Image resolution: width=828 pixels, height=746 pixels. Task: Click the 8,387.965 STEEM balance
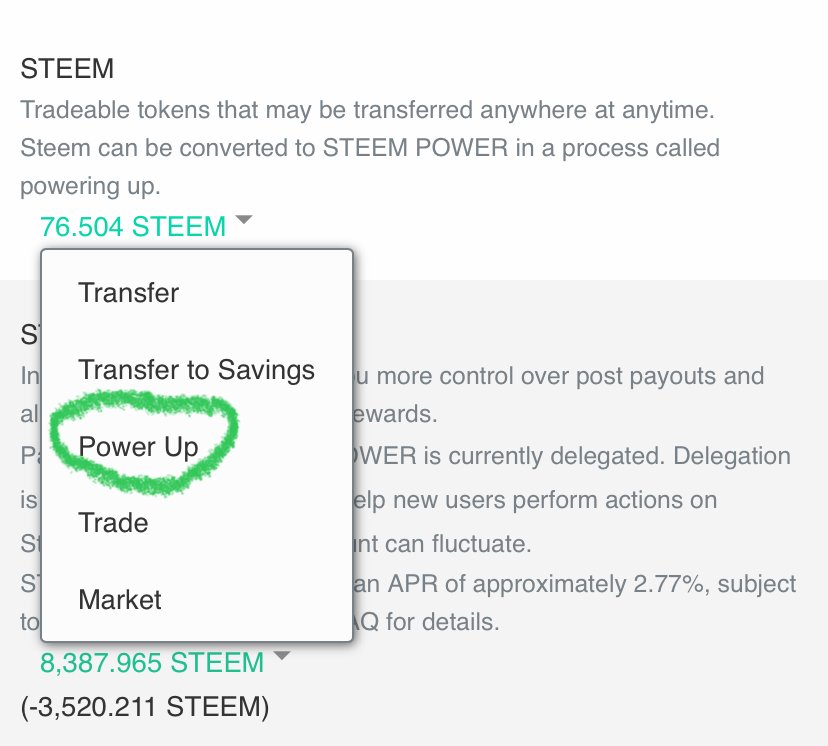(152, 663)
